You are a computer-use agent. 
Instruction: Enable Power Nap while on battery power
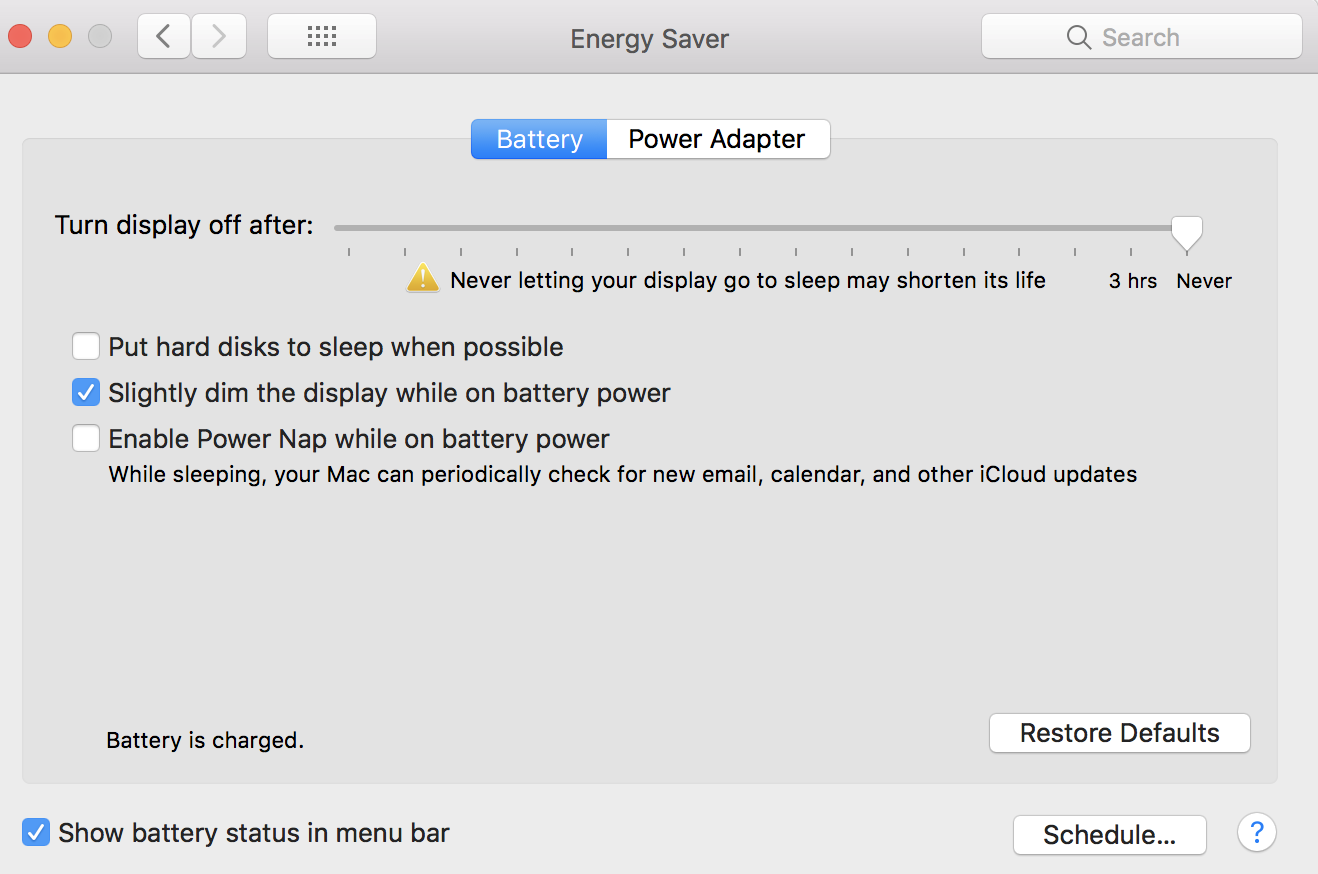[86, 439]
